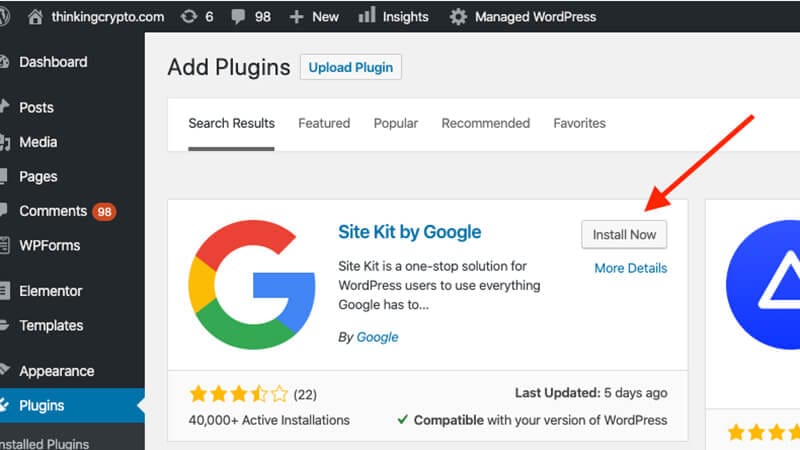Click the Upload Plugin button
The height and width of the screenshot is (450, 800).
(350, 68)
